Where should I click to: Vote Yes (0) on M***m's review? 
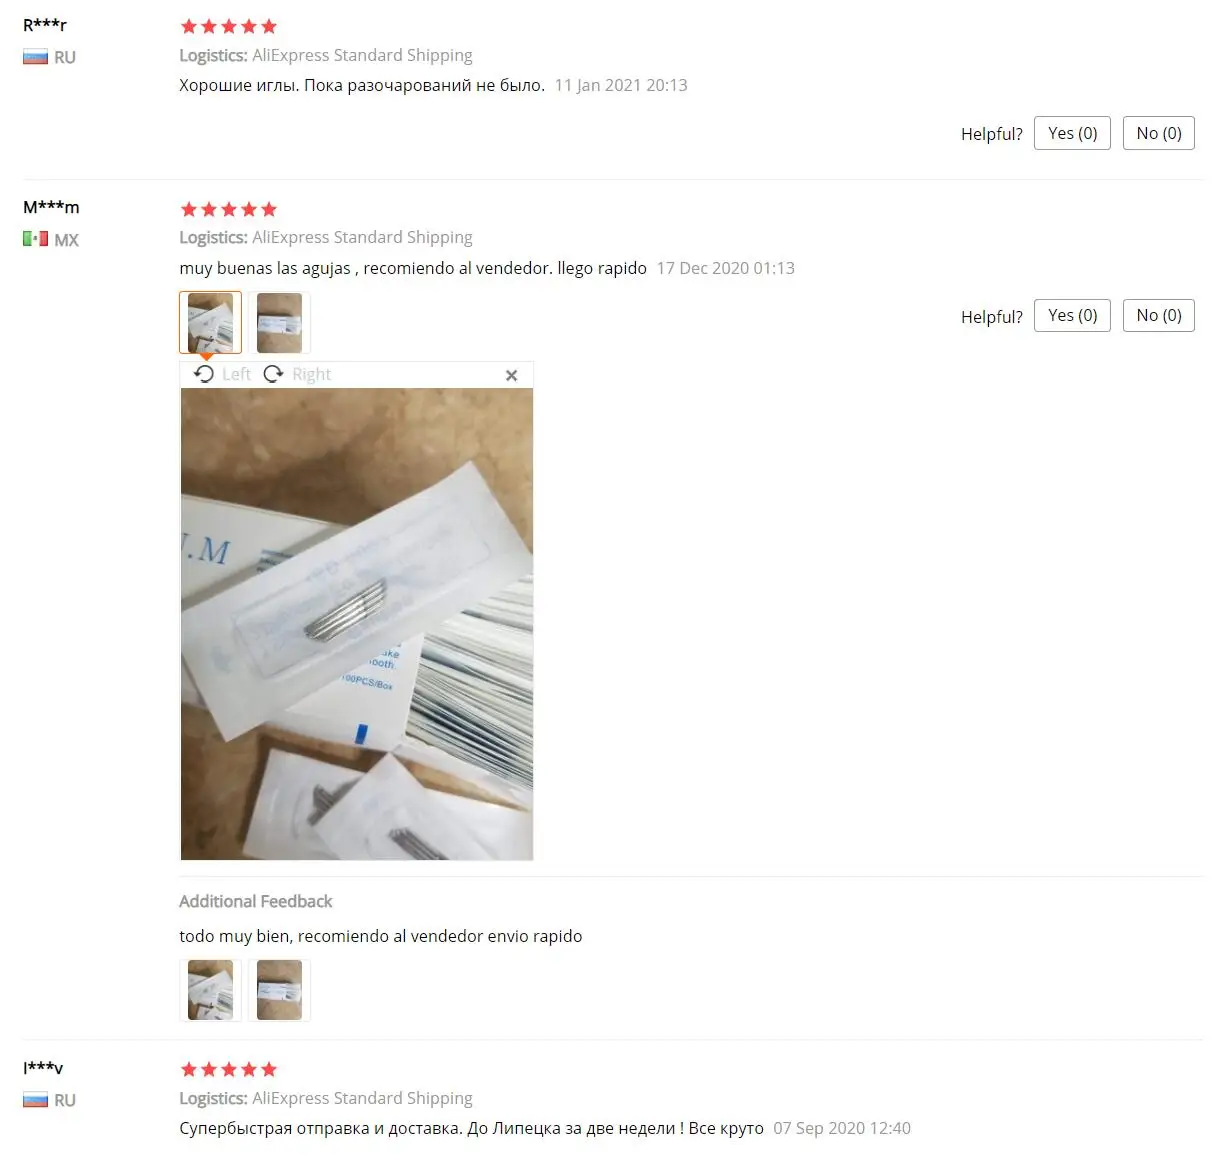(1072, 315)
